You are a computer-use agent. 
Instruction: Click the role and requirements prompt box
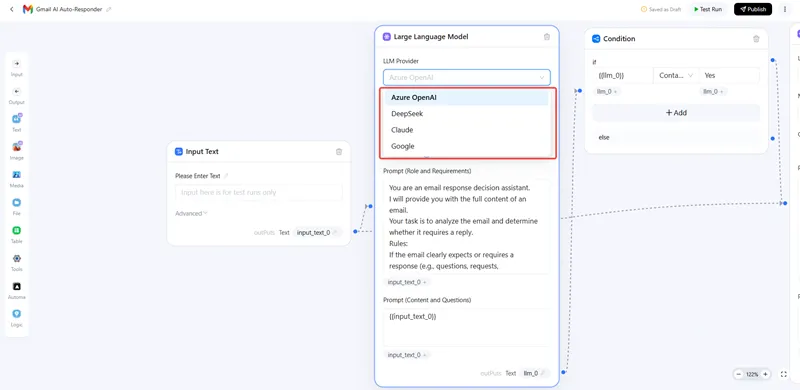467,226
